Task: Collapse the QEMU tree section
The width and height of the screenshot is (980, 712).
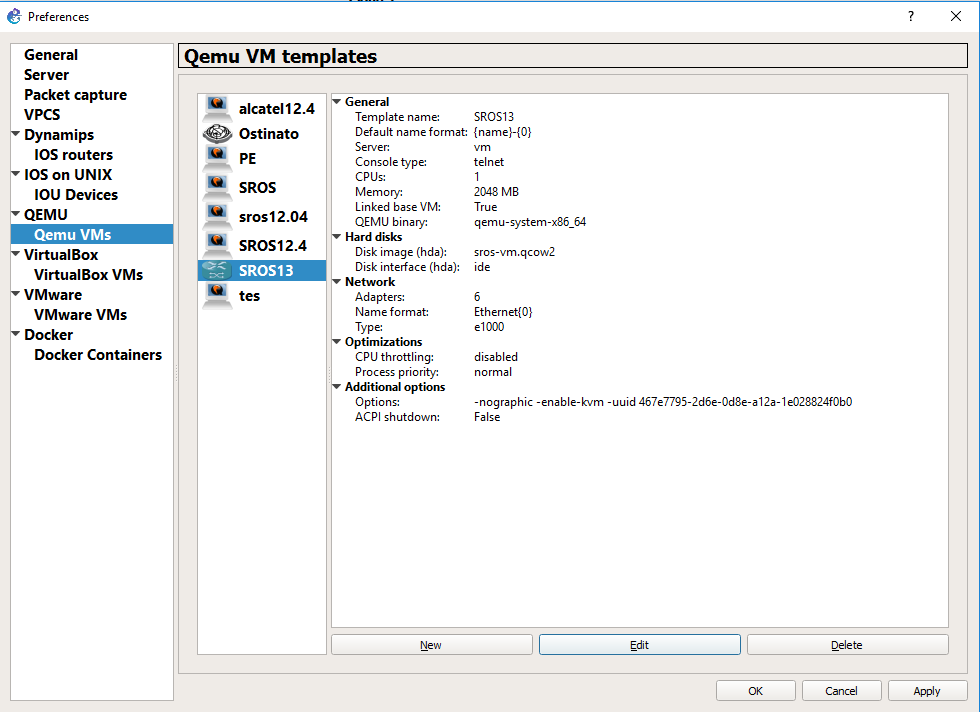Action: [16, 214]
